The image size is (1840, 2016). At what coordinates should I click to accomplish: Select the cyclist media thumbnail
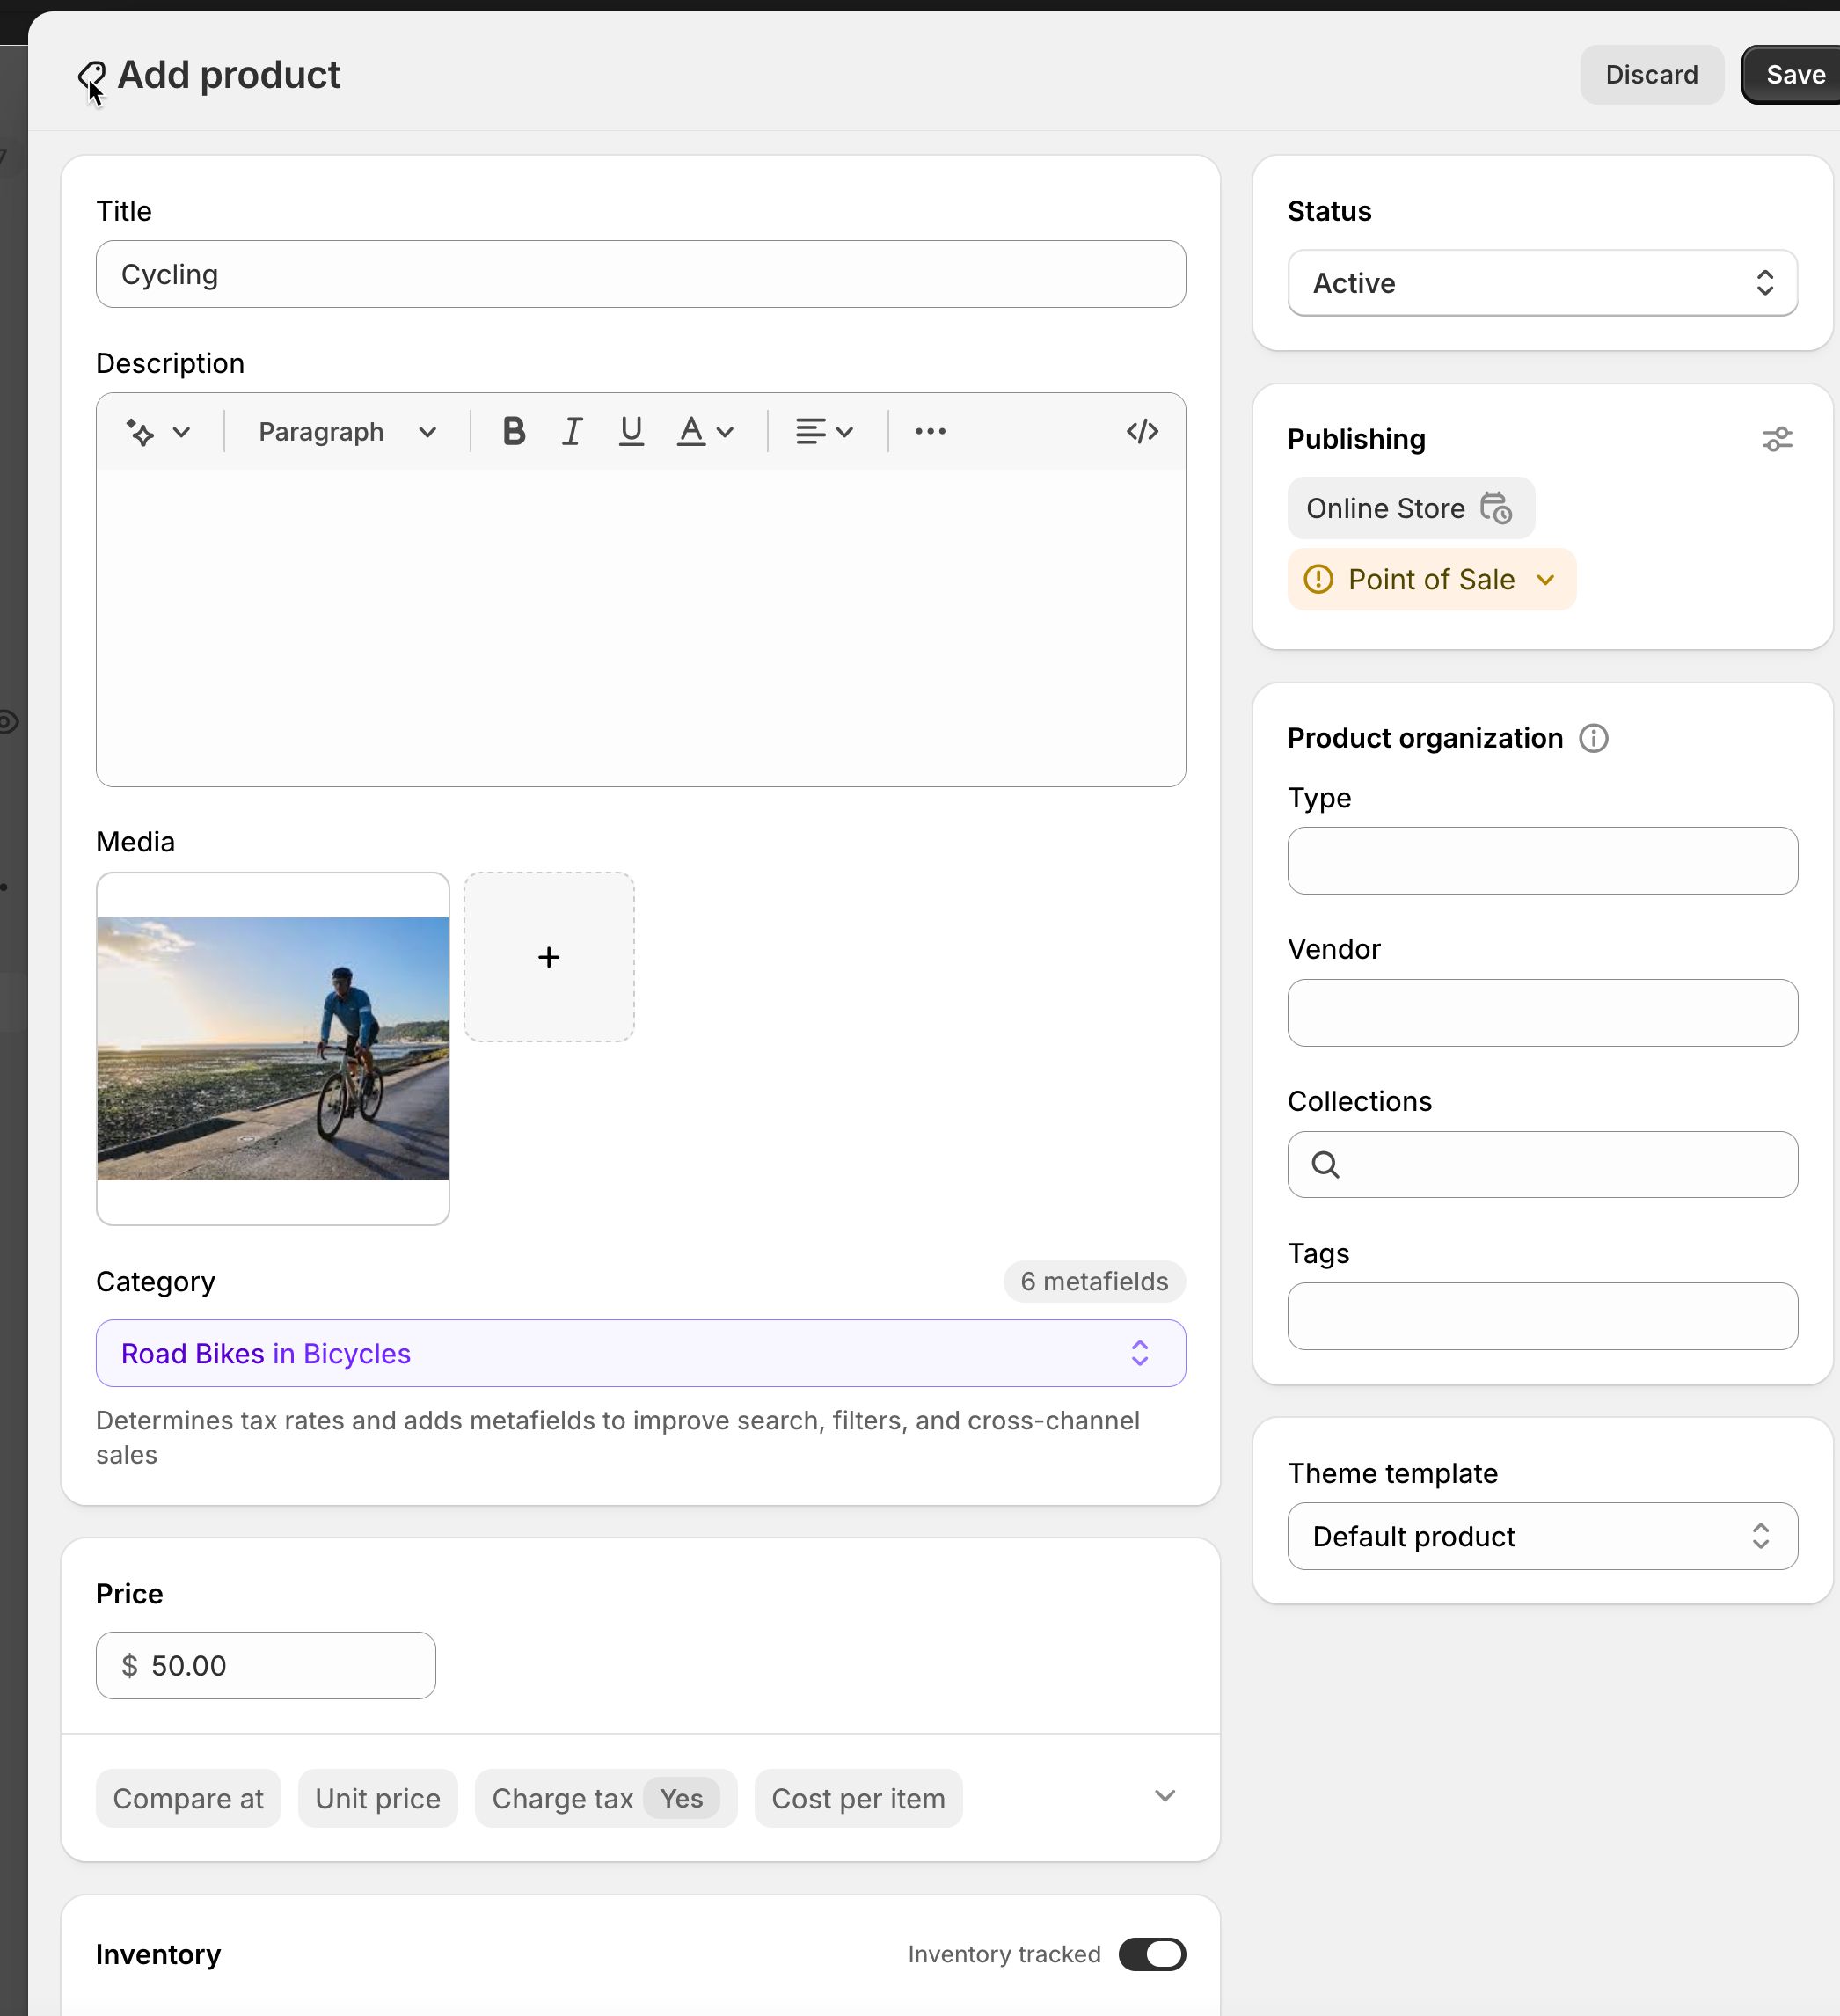pos(273,1048)
